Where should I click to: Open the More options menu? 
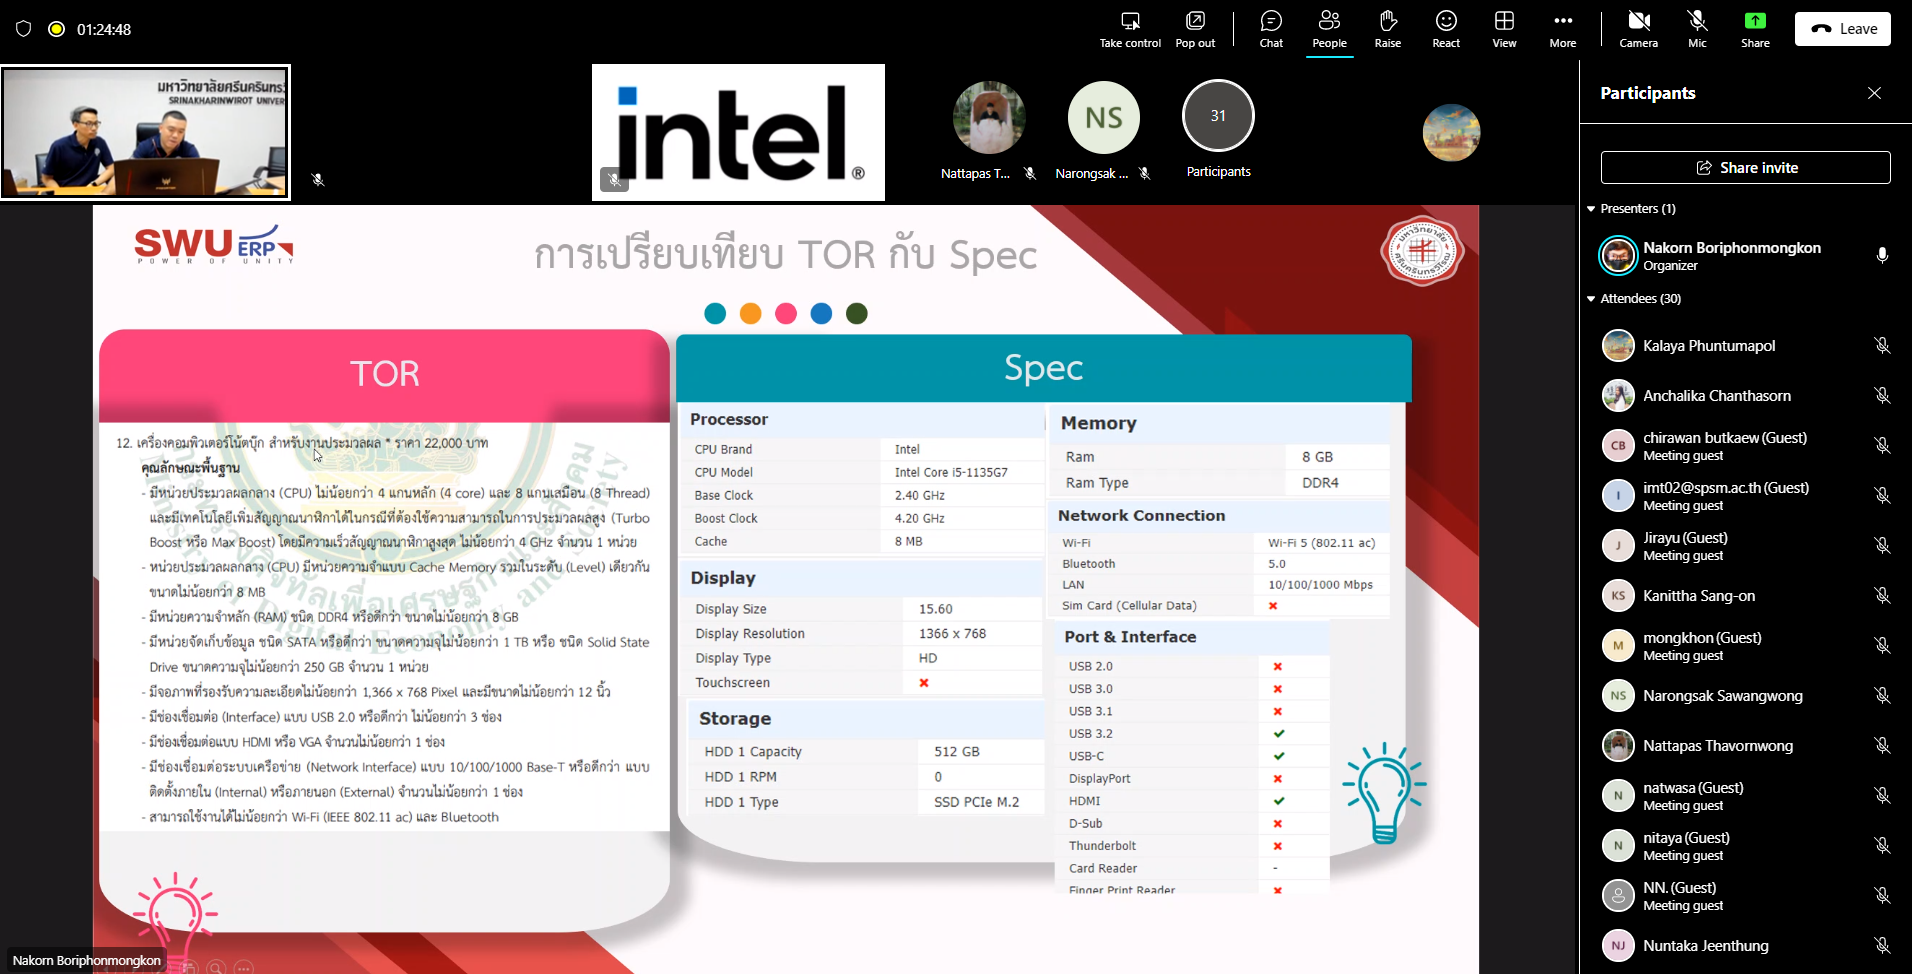pos(1562,22)
